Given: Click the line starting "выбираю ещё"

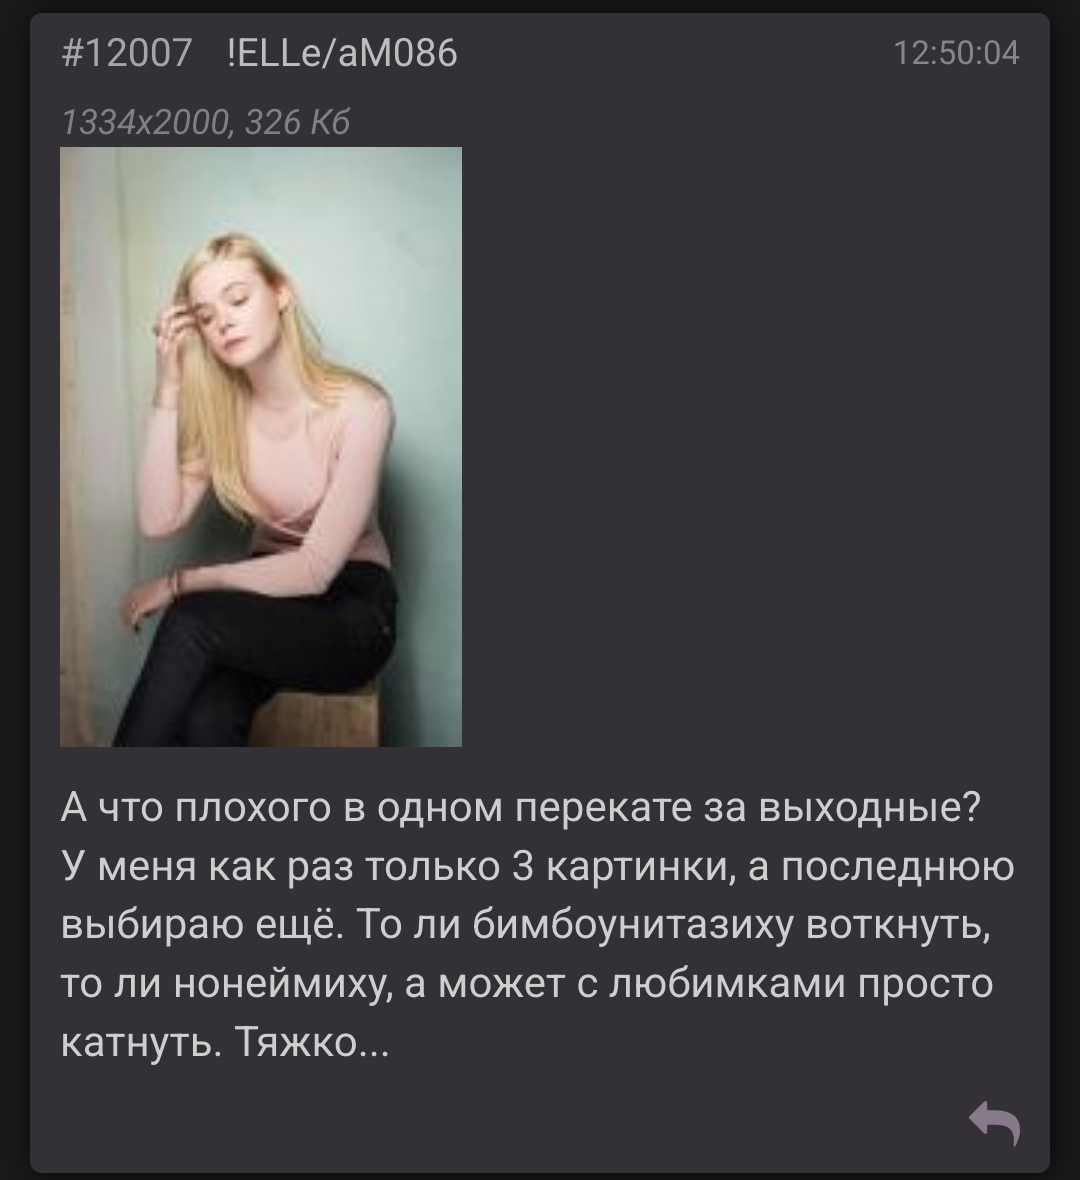Looking at the screenshot, I should 525,925.
